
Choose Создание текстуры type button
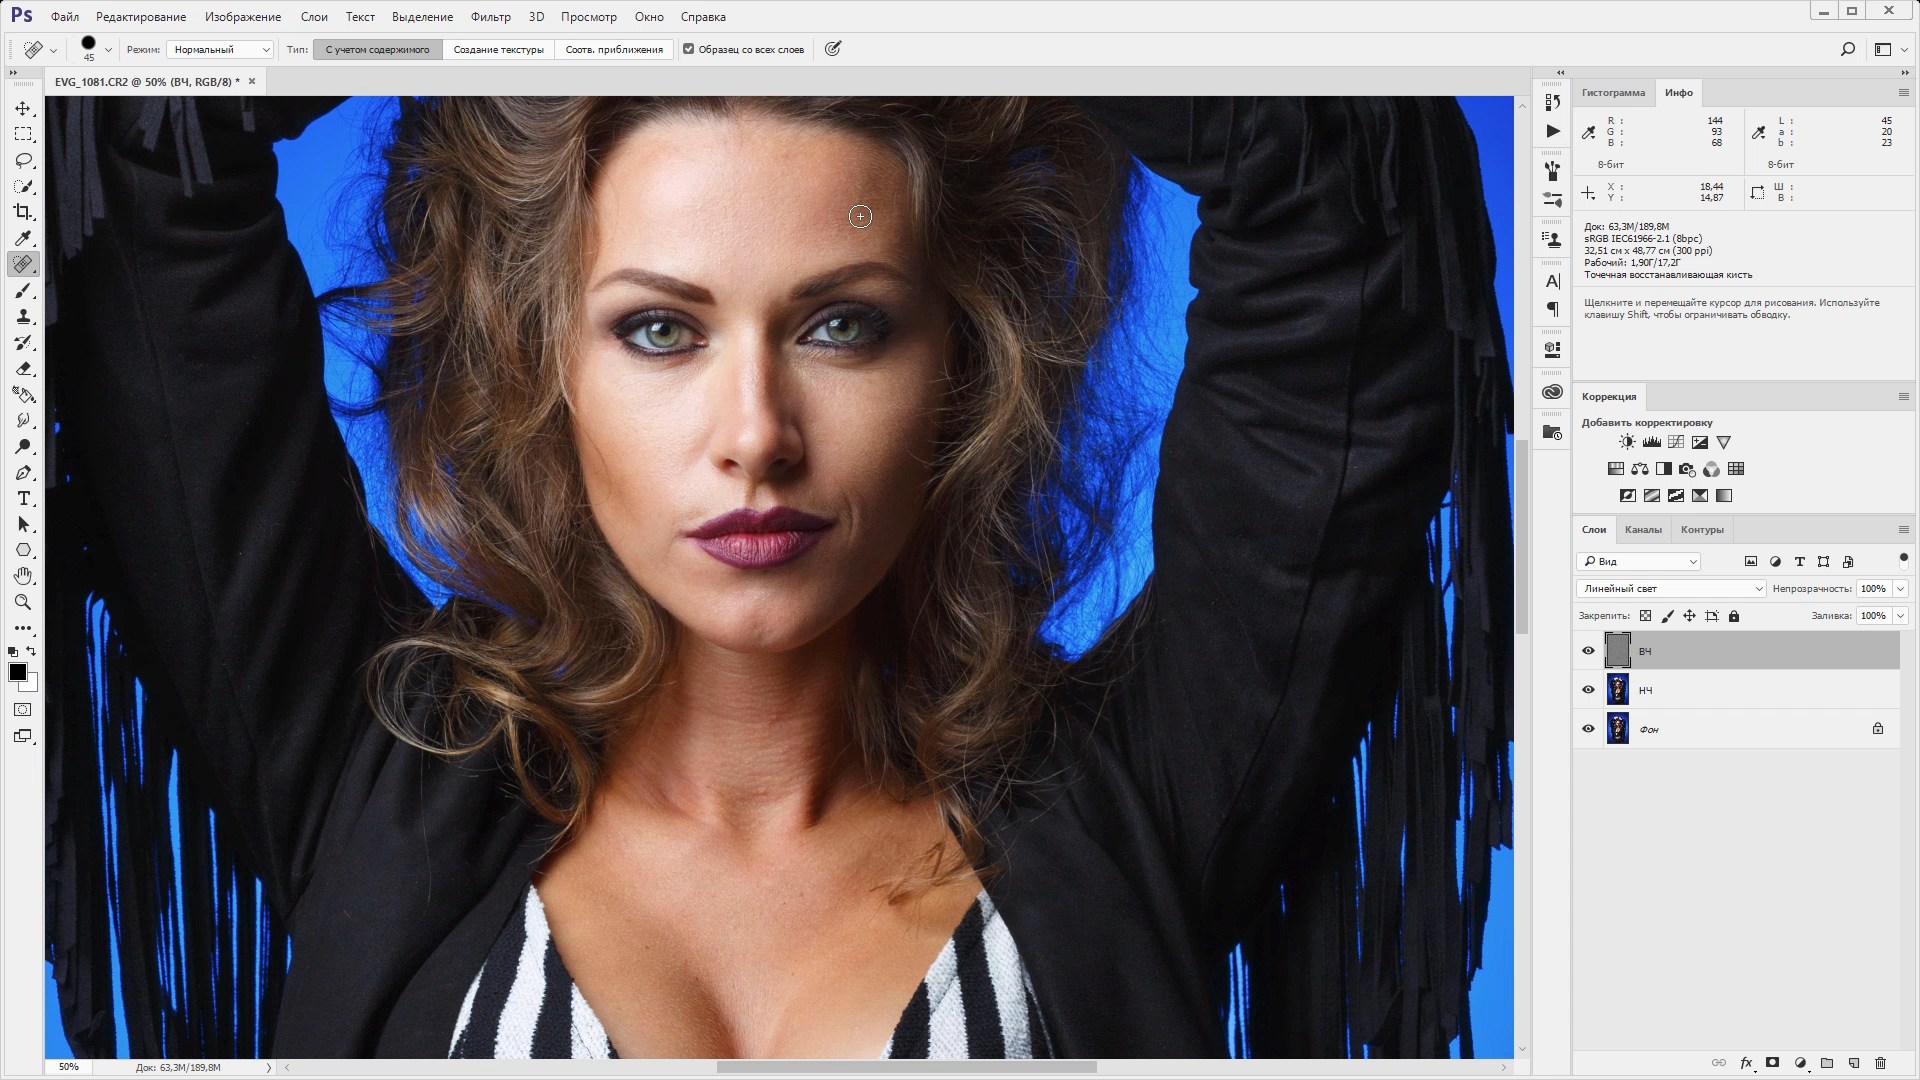(x=498, y=49)
